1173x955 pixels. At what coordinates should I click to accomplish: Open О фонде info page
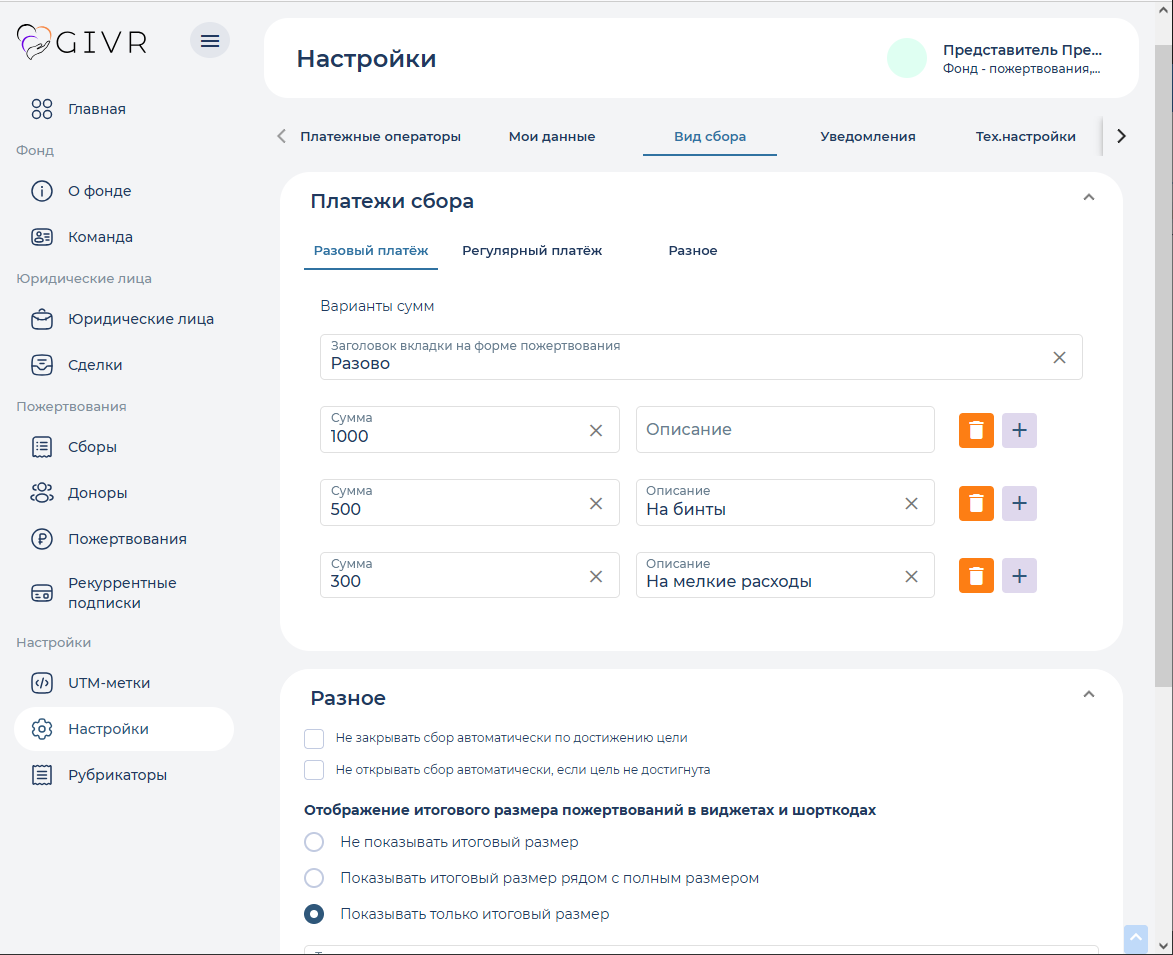[x=99, y=191]
